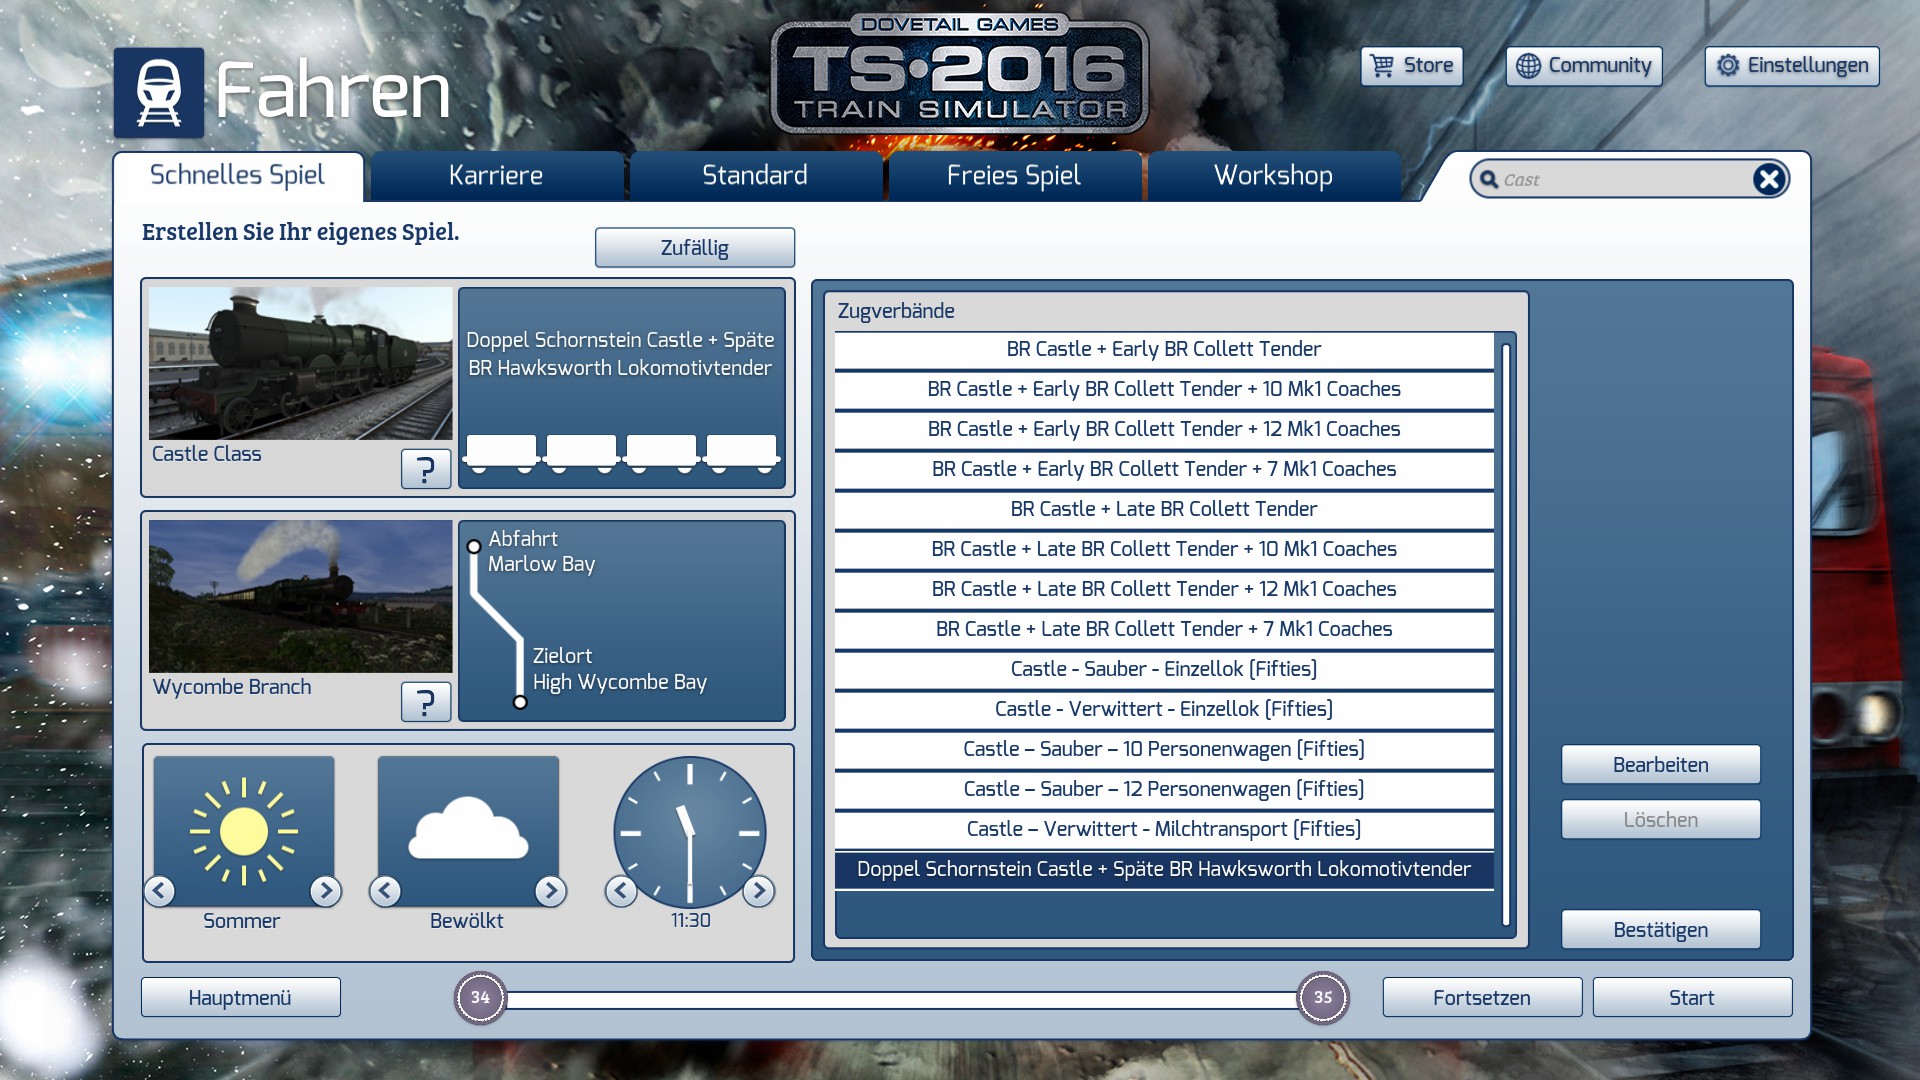Open the Freies Spiel tab
The image size is (1920, 1080).
(x=1013, y=176)
